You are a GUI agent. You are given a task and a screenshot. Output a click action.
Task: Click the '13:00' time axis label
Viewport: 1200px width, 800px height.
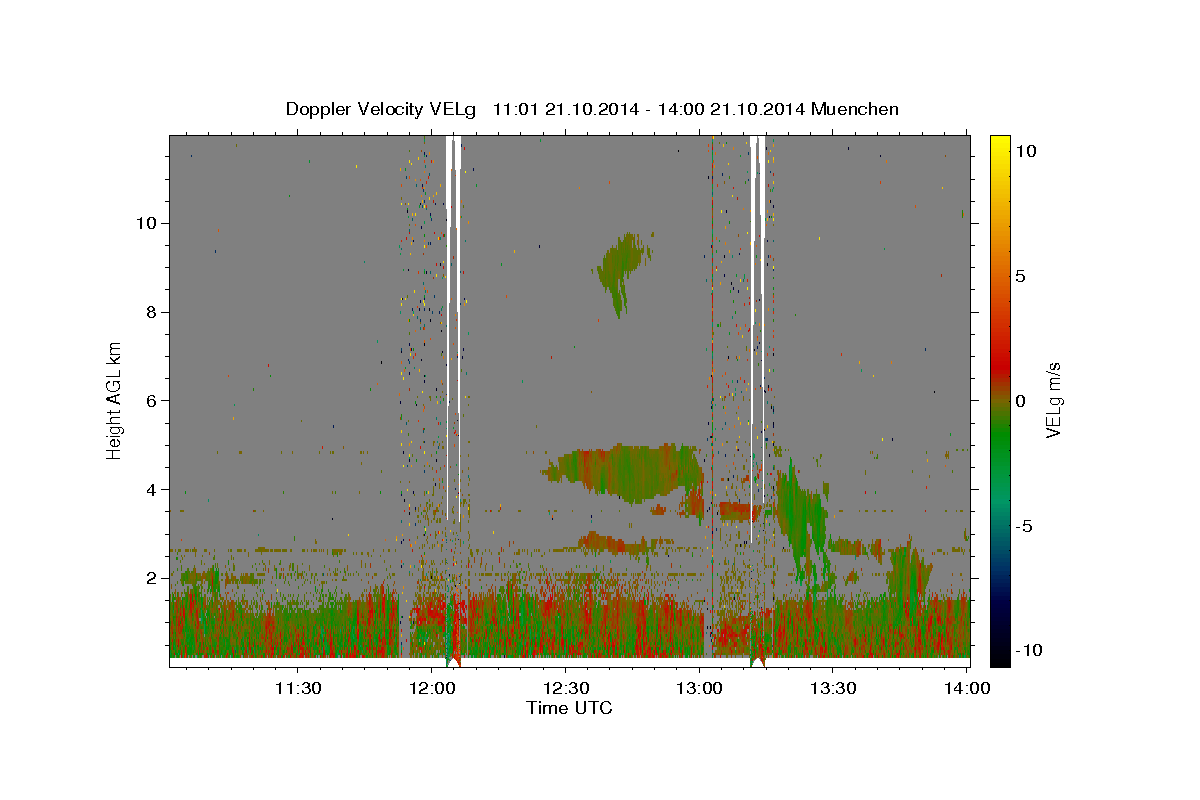[x=699, y=688]
